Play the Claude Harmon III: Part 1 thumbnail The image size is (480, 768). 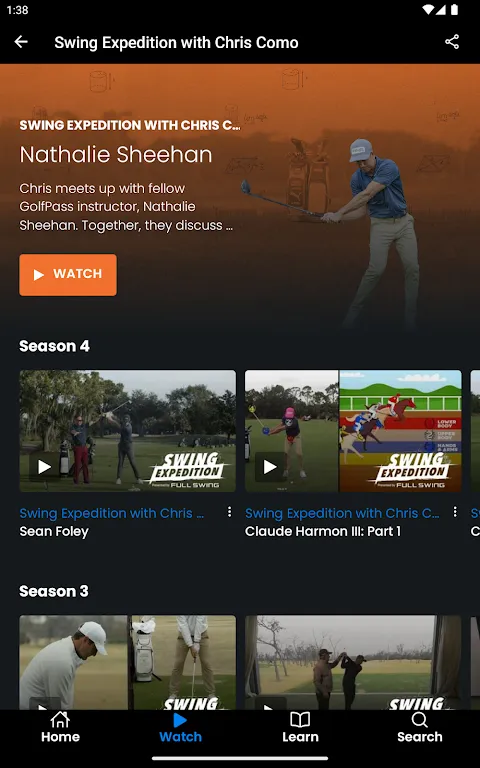[x=353, y=431]
